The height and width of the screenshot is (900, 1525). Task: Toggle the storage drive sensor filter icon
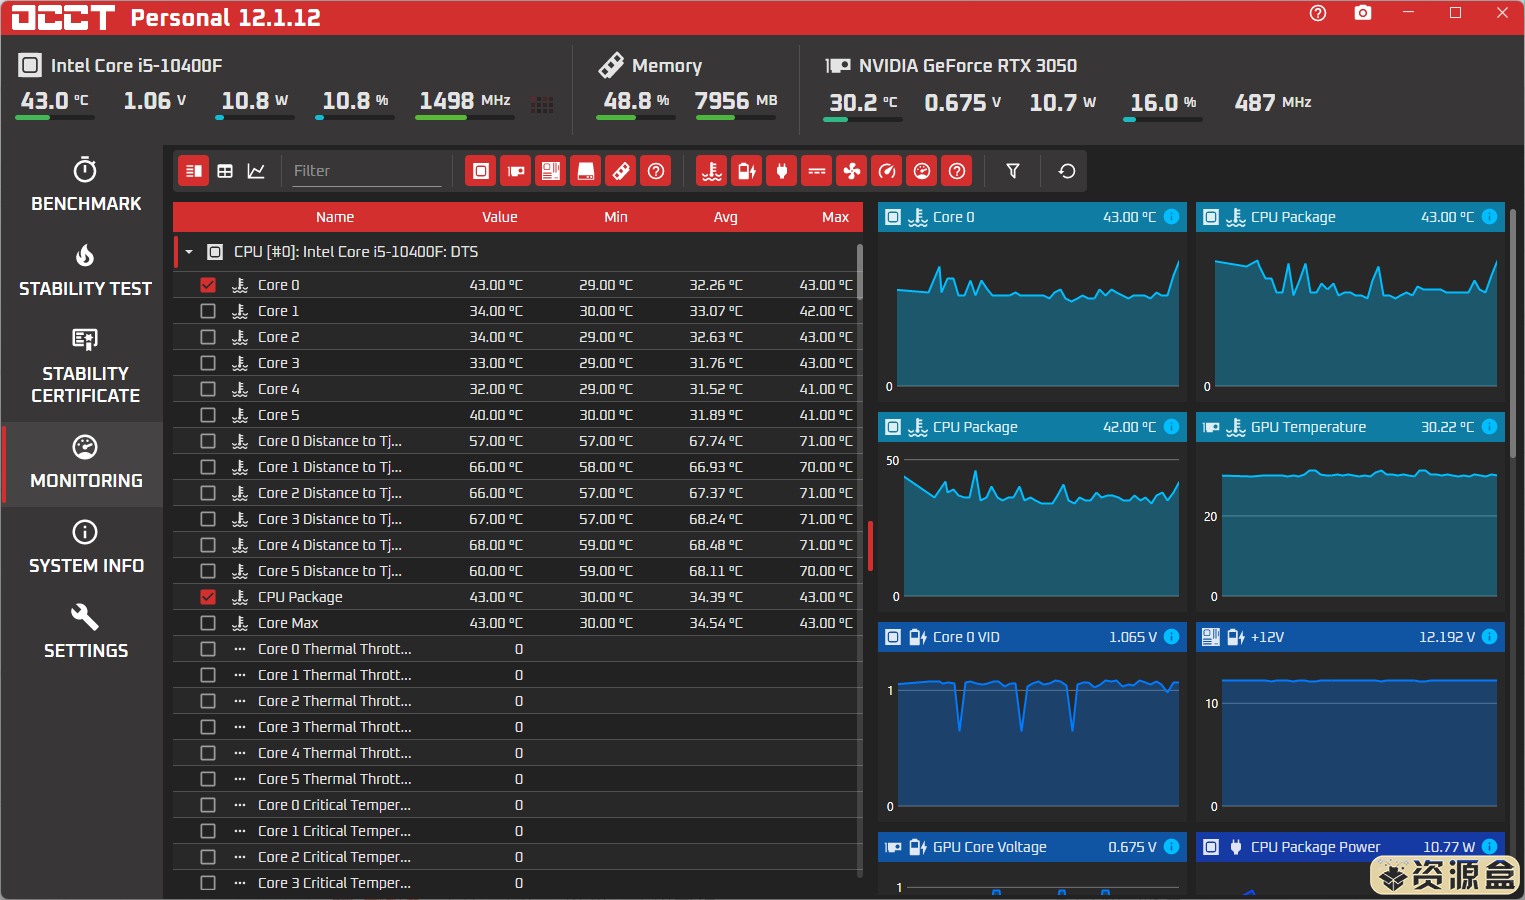[x=586, y=171]
